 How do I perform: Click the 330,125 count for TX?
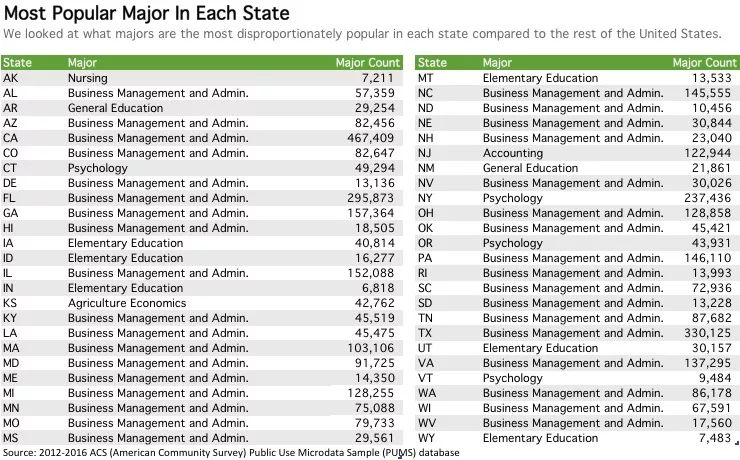pos(705,333)
